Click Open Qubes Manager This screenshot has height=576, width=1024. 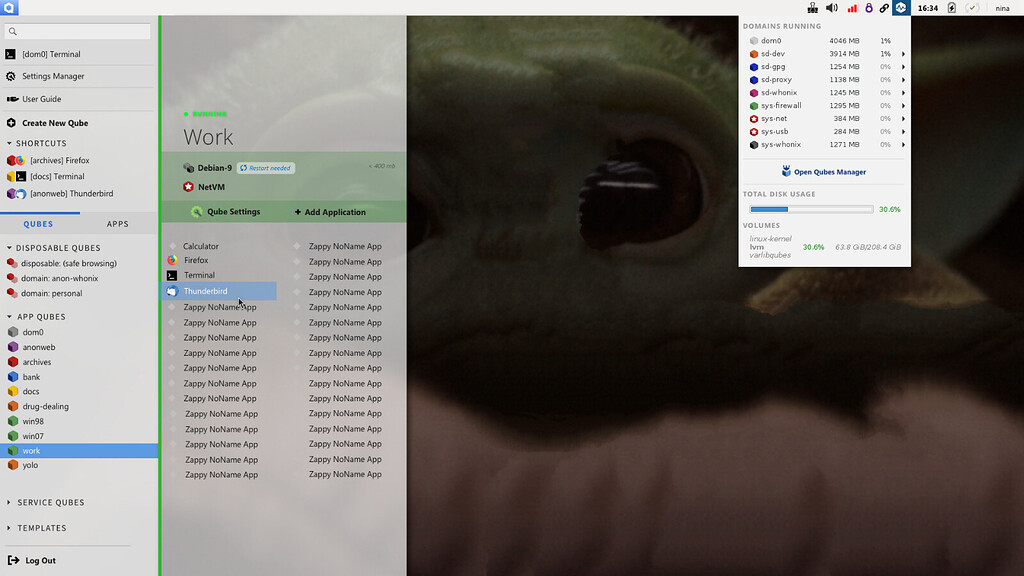(829, 172)
